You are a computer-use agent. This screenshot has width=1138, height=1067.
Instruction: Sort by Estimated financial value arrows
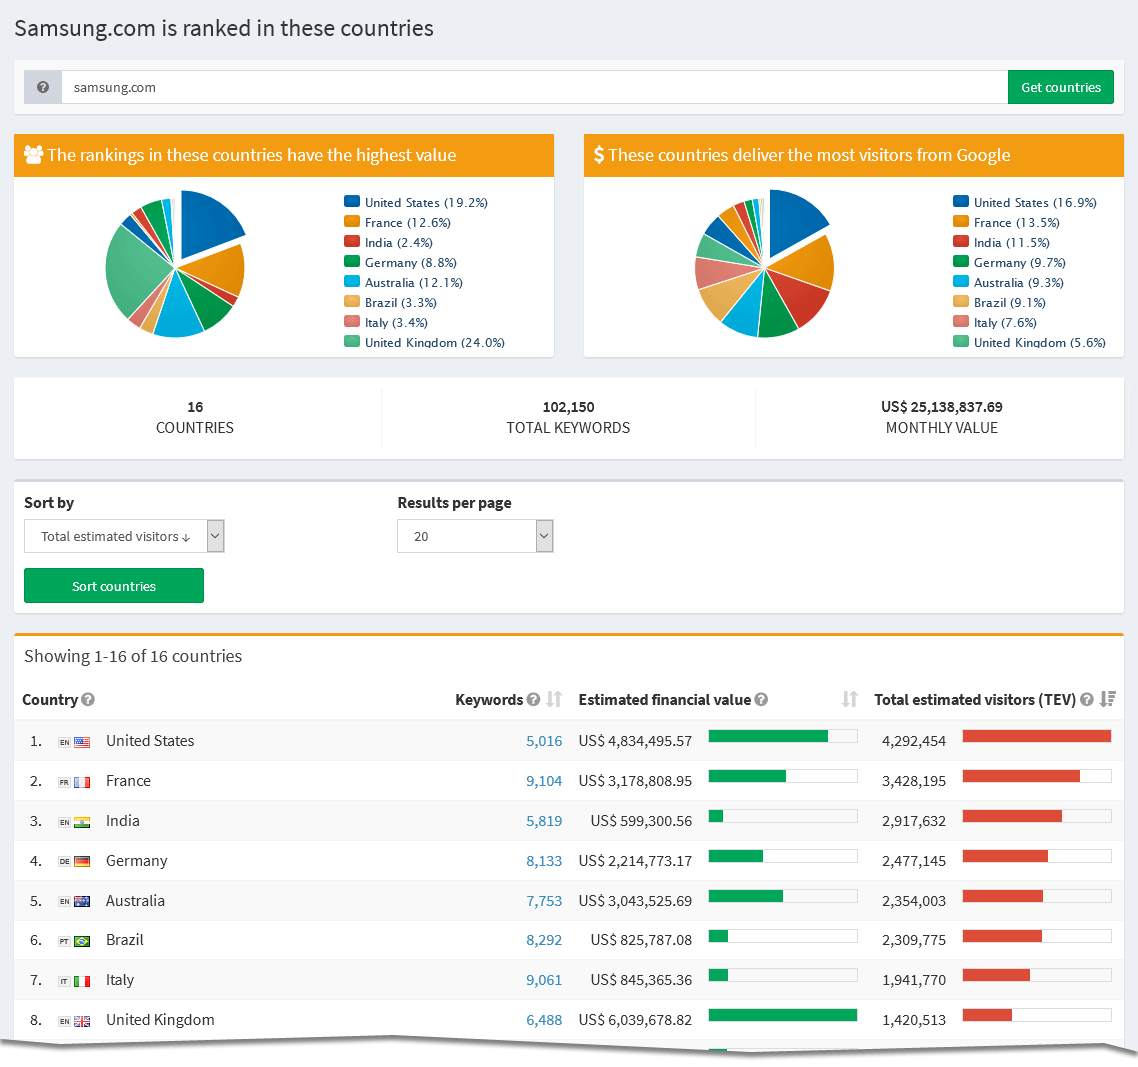(849, 700)
